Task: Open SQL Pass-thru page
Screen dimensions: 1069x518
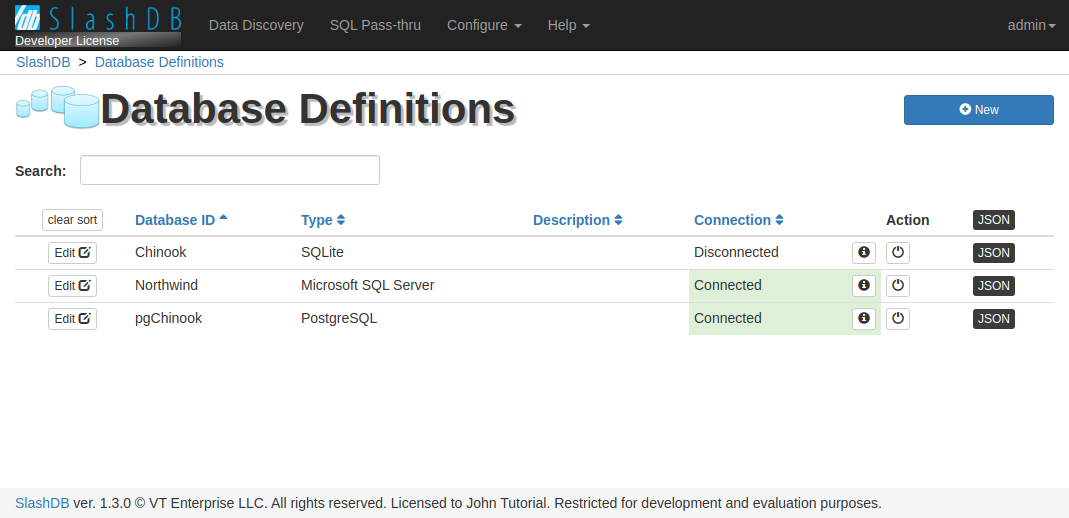Action: (x=376, y=25)
